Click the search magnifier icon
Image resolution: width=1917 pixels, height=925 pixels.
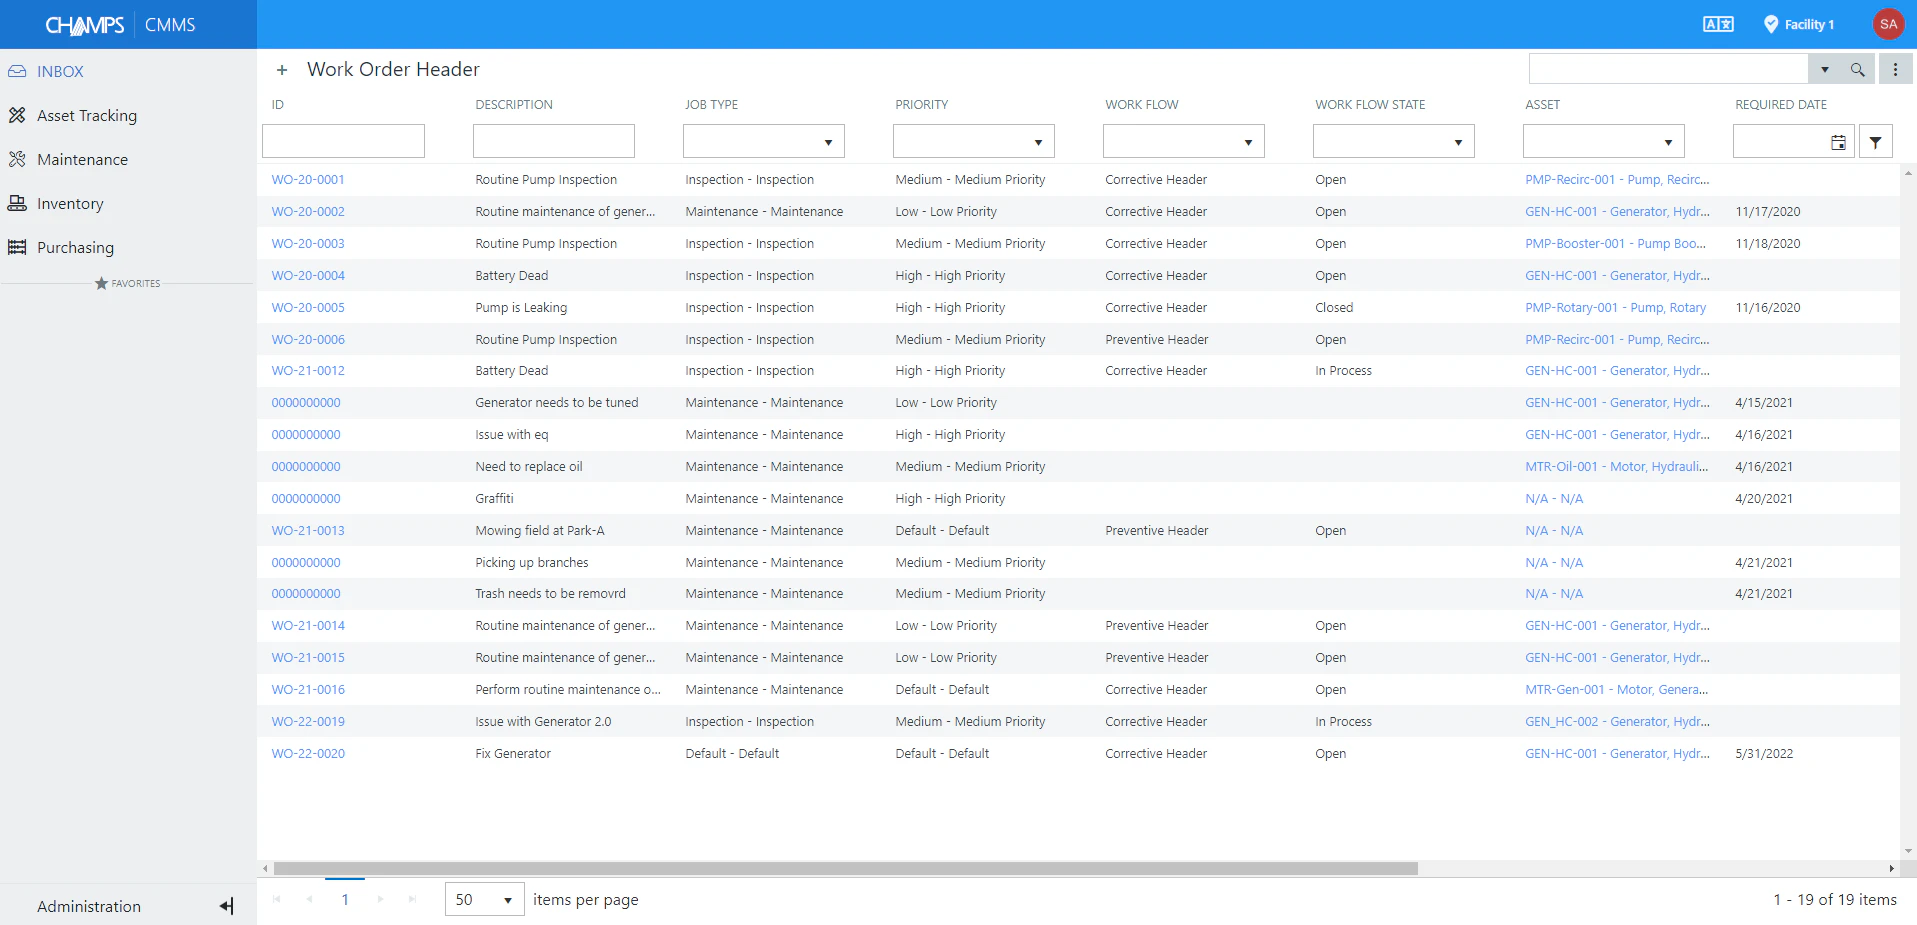(x=1858, y=69)
